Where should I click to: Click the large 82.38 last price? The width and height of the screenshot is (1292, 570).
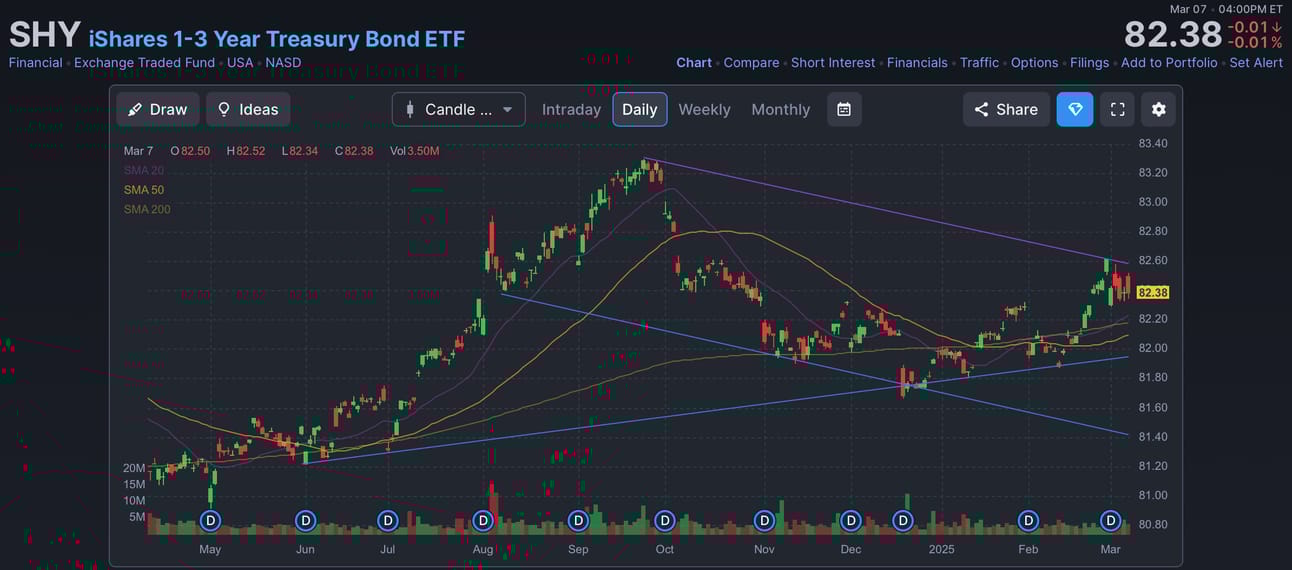click(1173, 35)
